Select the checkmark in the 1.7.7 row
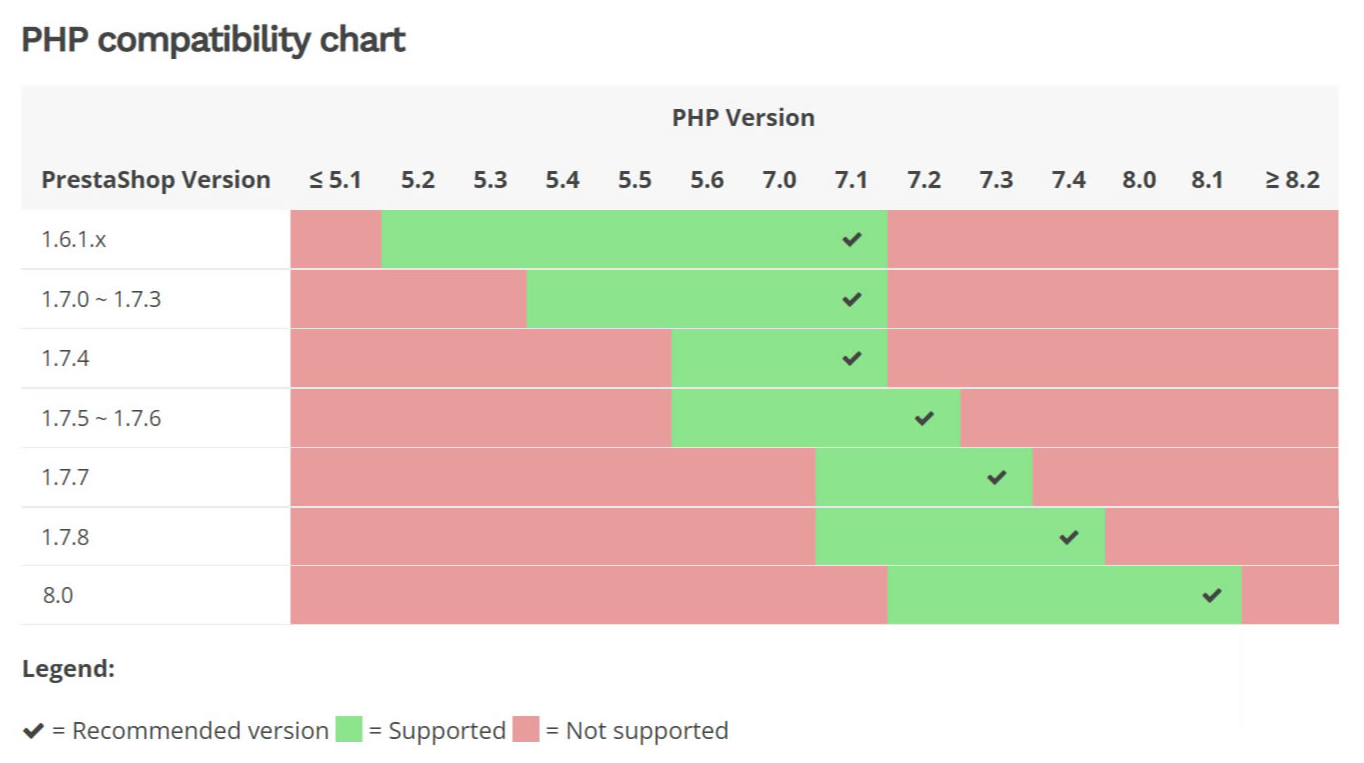This screenshot has height=763, width=1364. click(x=996, y=477)
